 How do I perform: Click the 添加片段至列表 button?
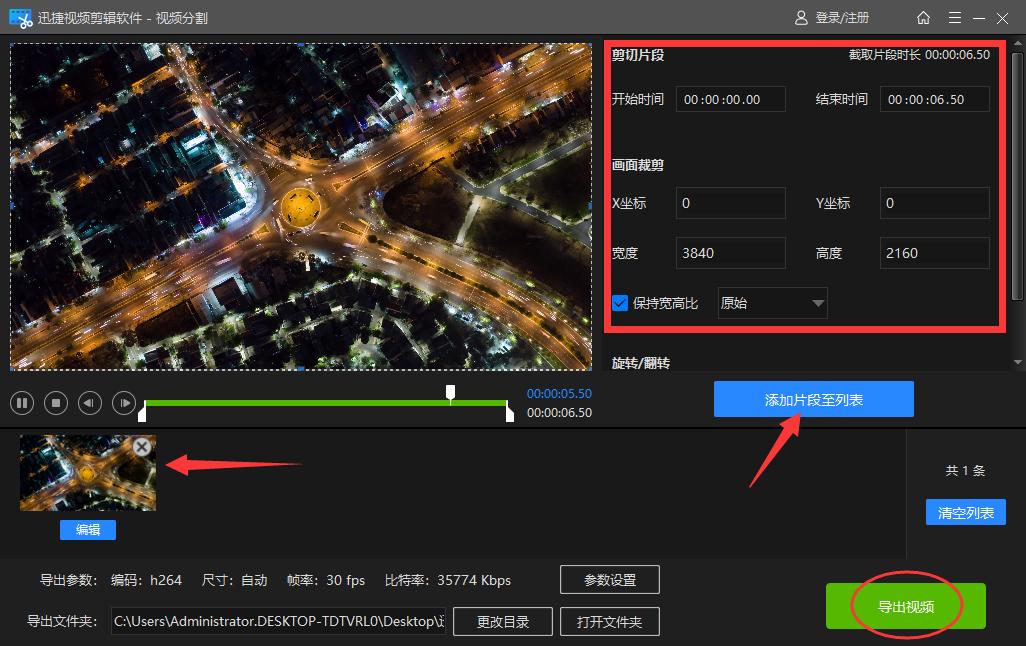point(813,399)
